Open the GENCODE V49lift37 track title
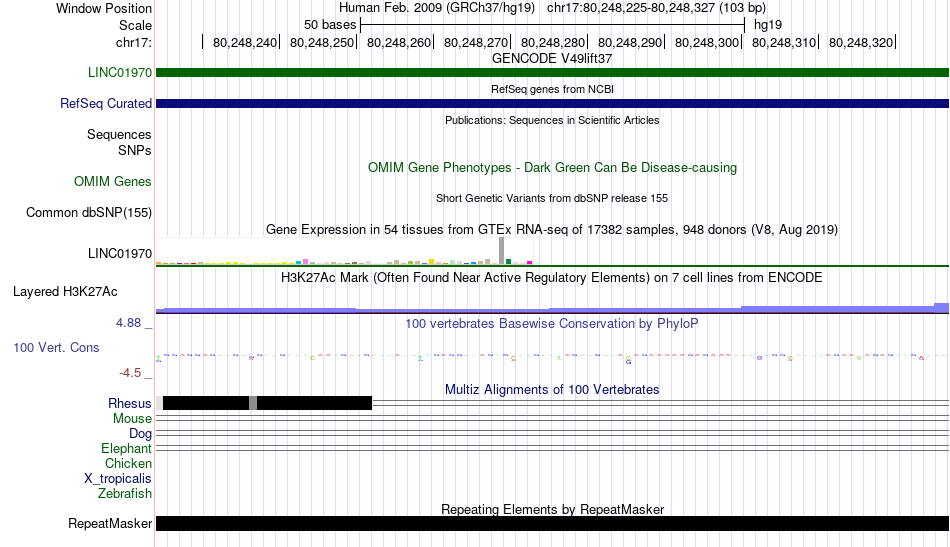This screenshot has height=547, width=950. point(552,59)
